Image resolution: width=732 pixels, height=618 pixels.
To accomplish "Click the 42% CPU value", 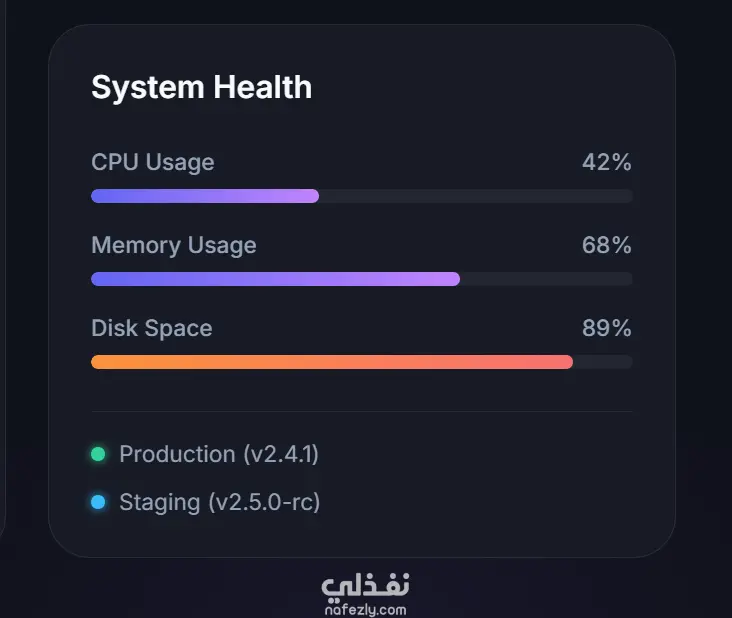I will [606, 162].
